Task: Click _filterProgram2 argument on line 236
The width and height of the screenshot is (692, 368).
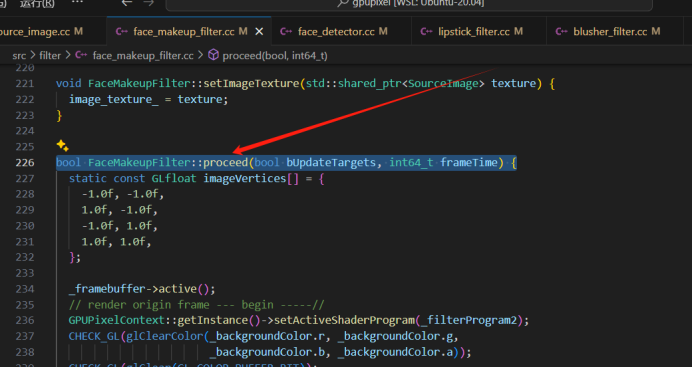Action: click(469, 320)
